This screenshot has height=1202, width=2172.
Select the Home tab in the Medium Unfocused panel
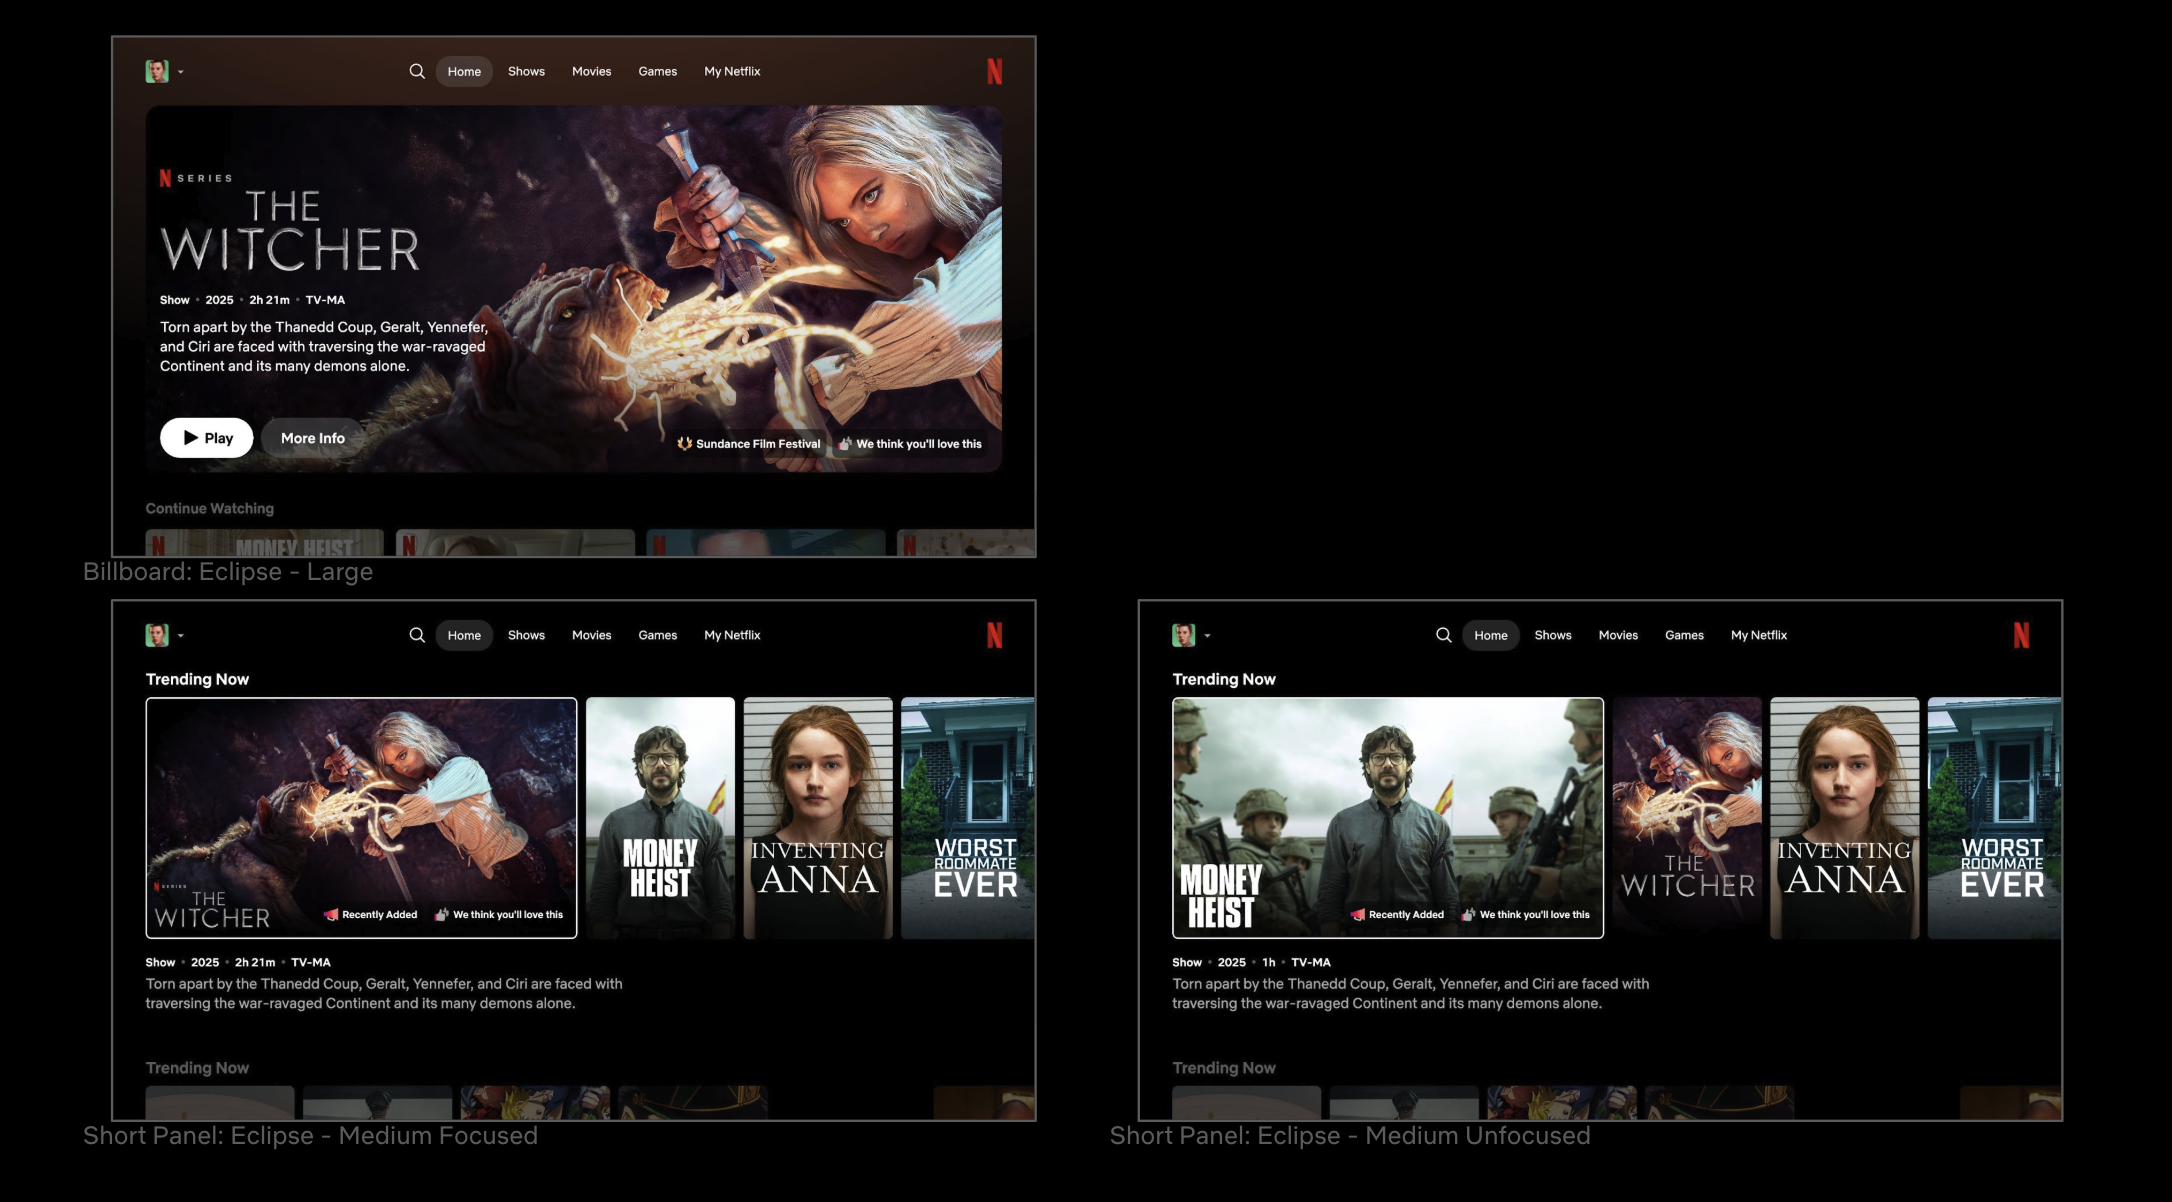1491,635
